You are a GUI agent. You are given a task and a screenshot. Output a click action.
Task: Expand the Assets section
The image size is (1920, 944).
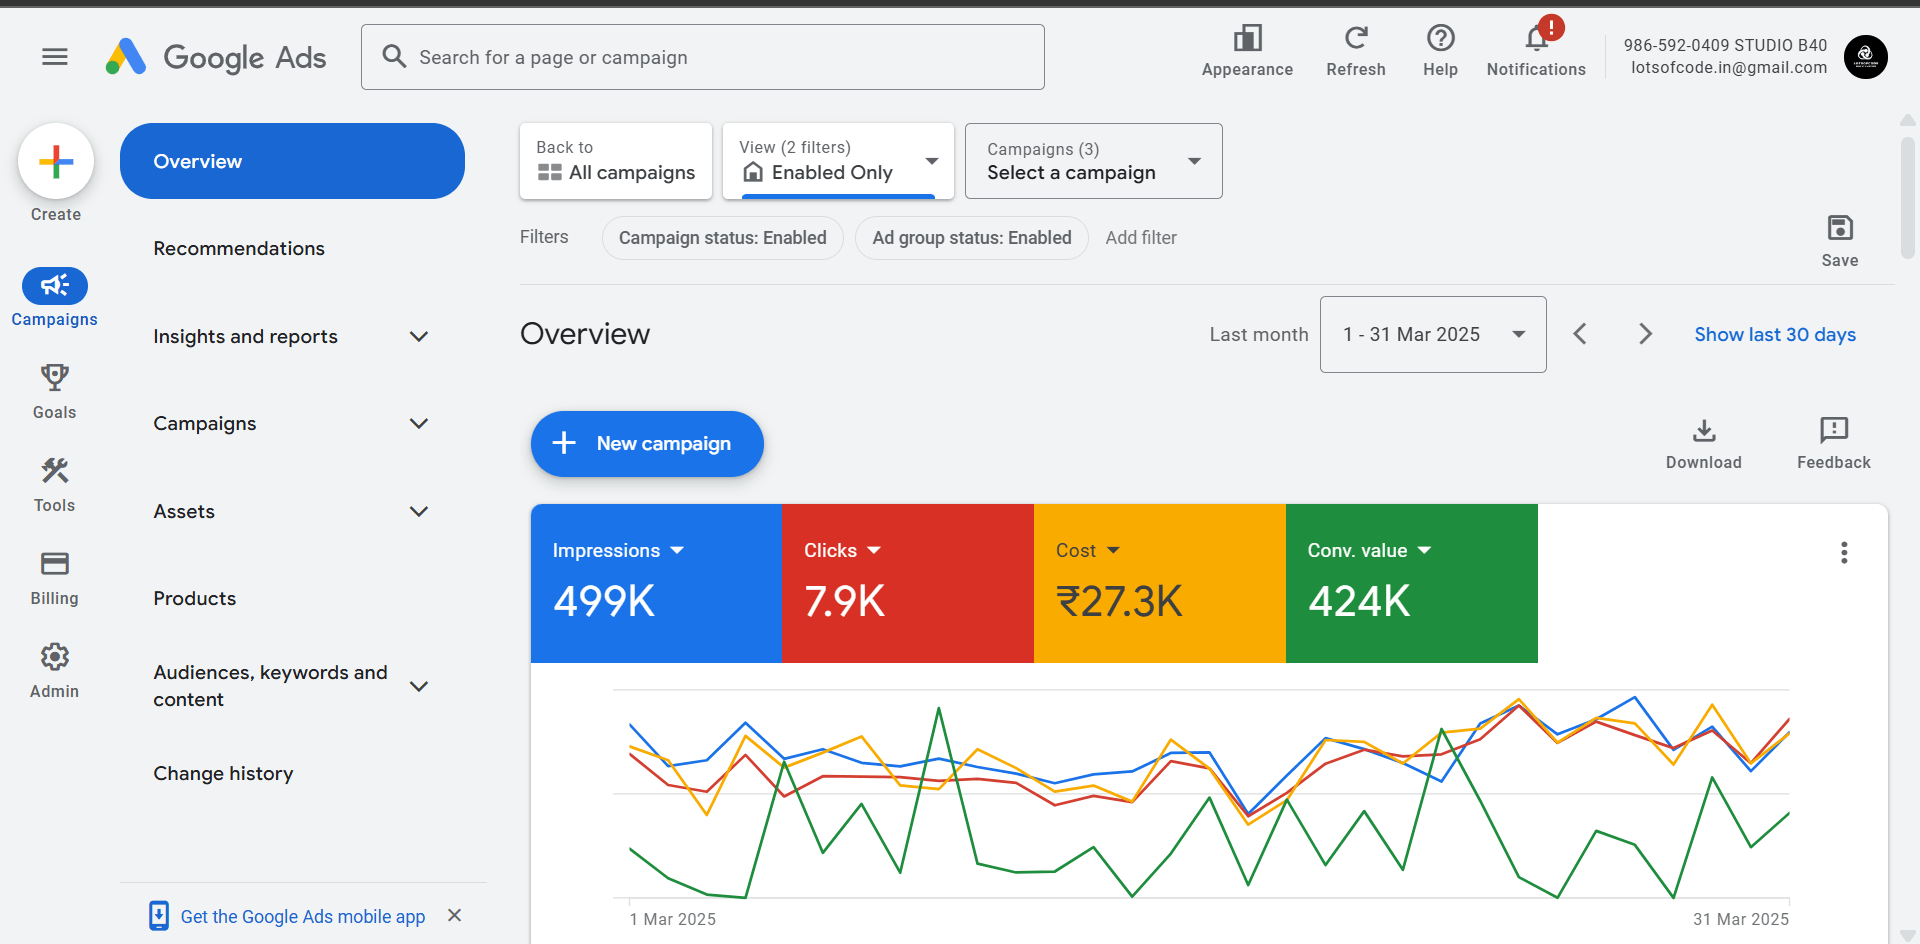[291, 511]
